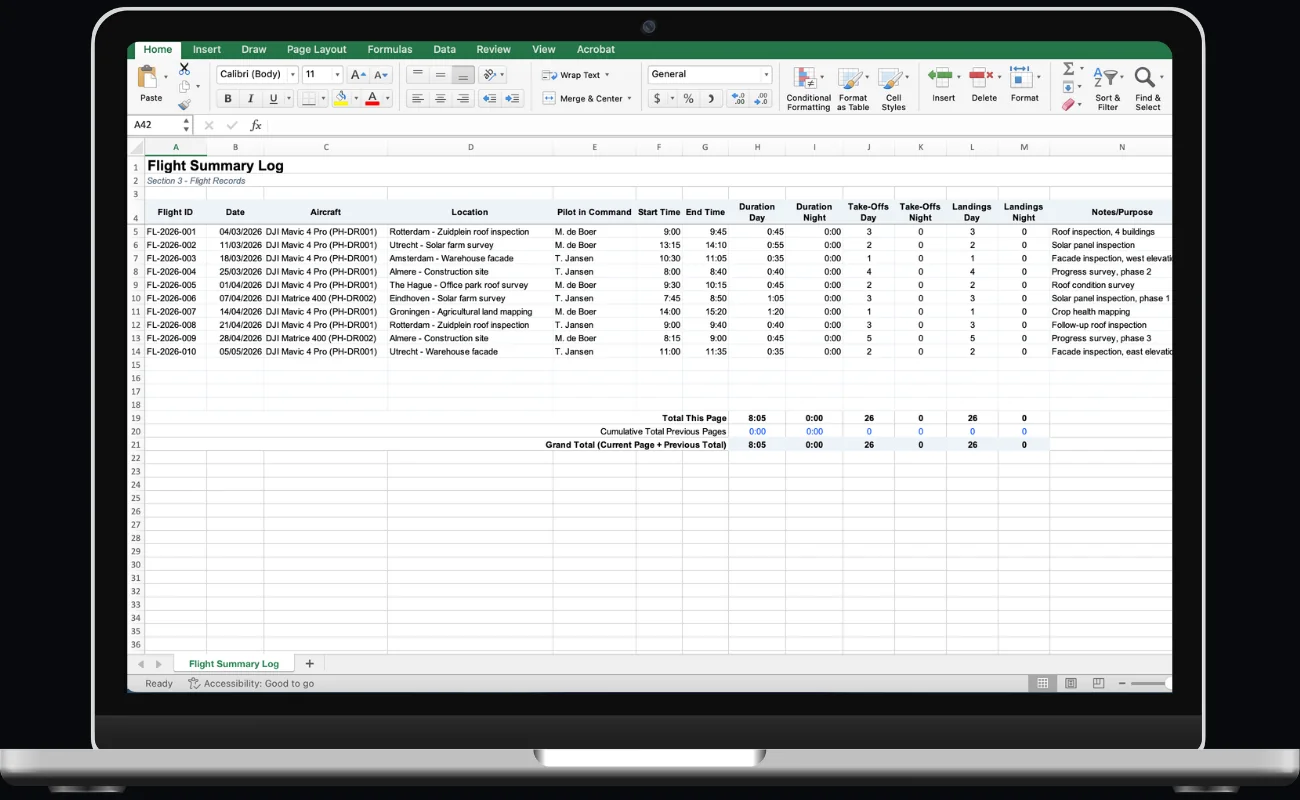Screen dimensions: 1300x800
Task: Click the Clear eraser icon
Action: 1068,104
